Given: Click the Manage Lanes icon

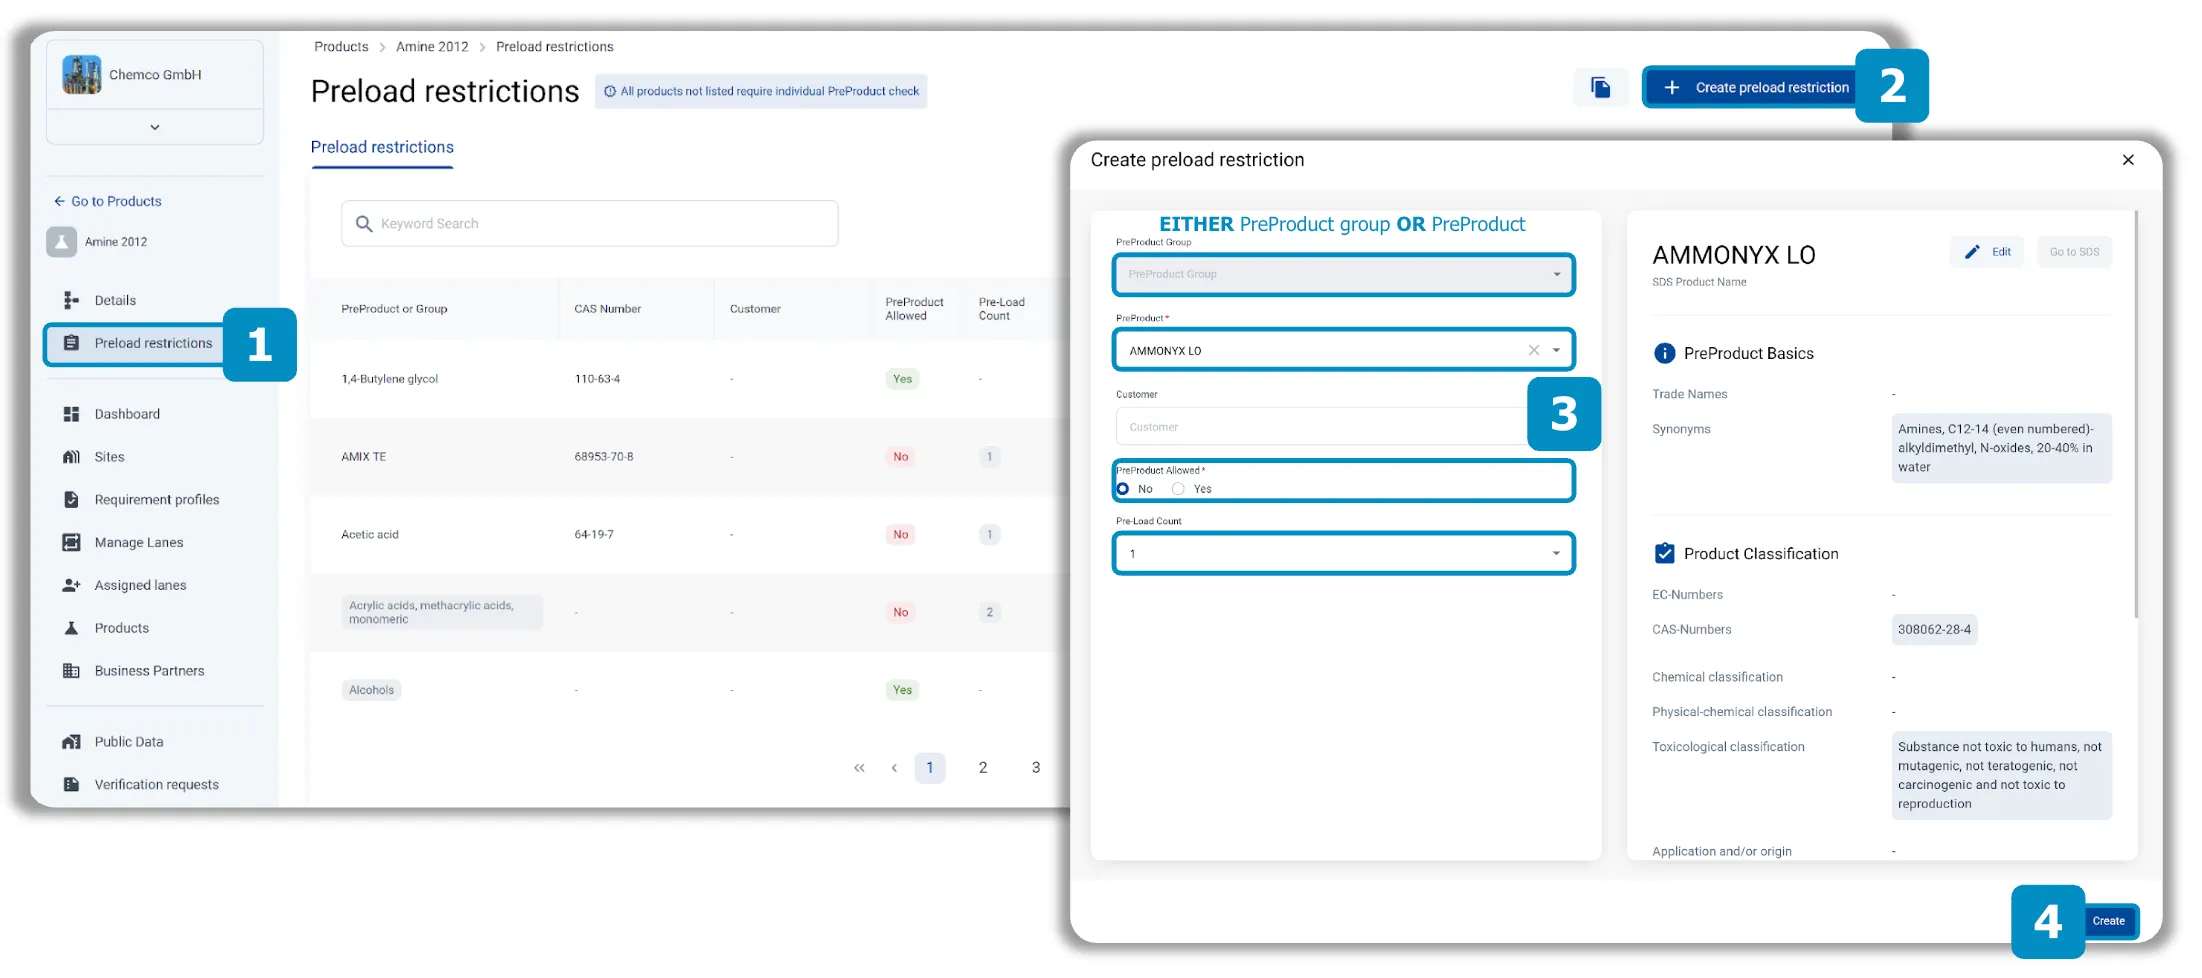Looking at the screenshot, I should click(71, 543).
